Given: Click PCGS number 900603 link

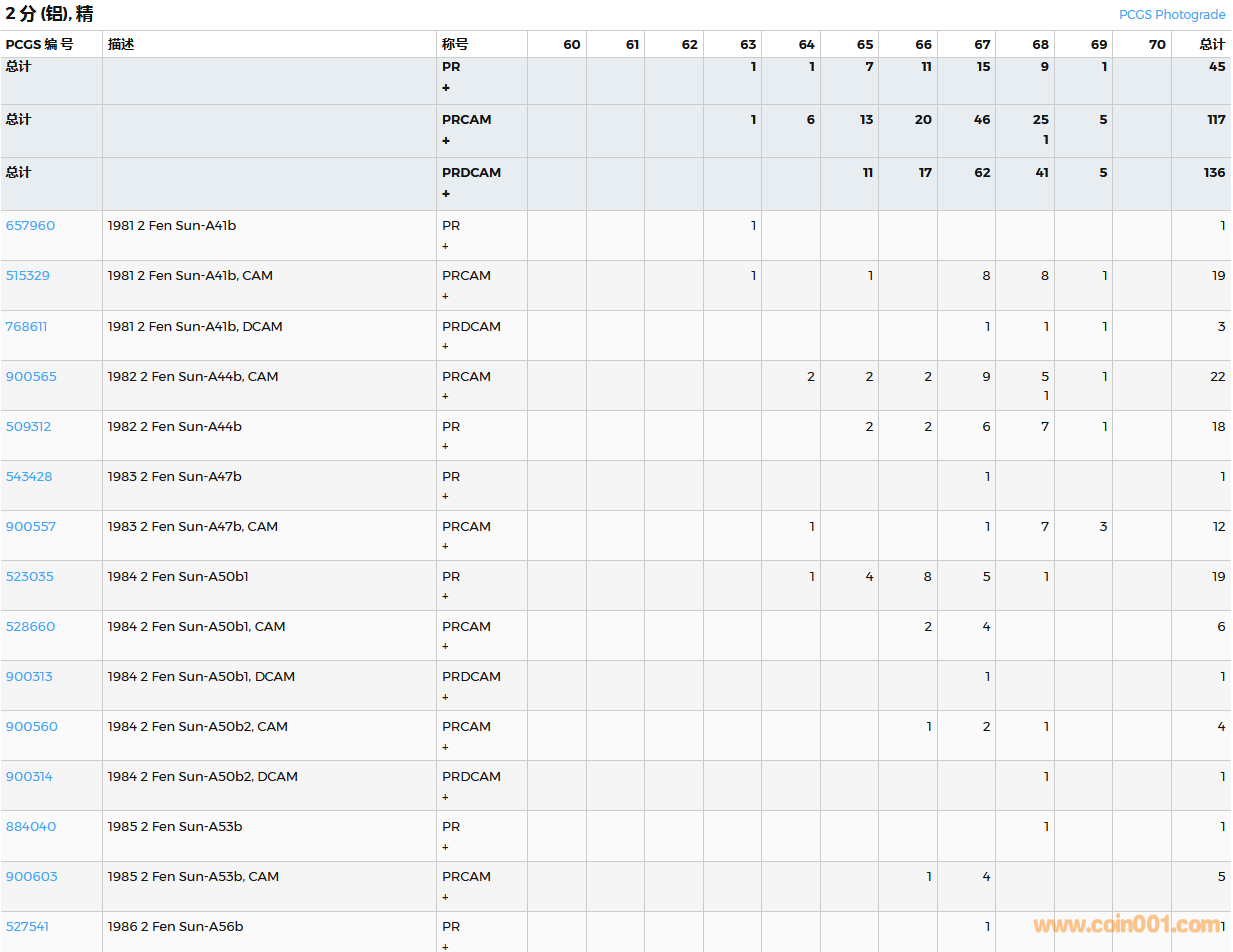Looking at the screenshot, I should point(32,877).
